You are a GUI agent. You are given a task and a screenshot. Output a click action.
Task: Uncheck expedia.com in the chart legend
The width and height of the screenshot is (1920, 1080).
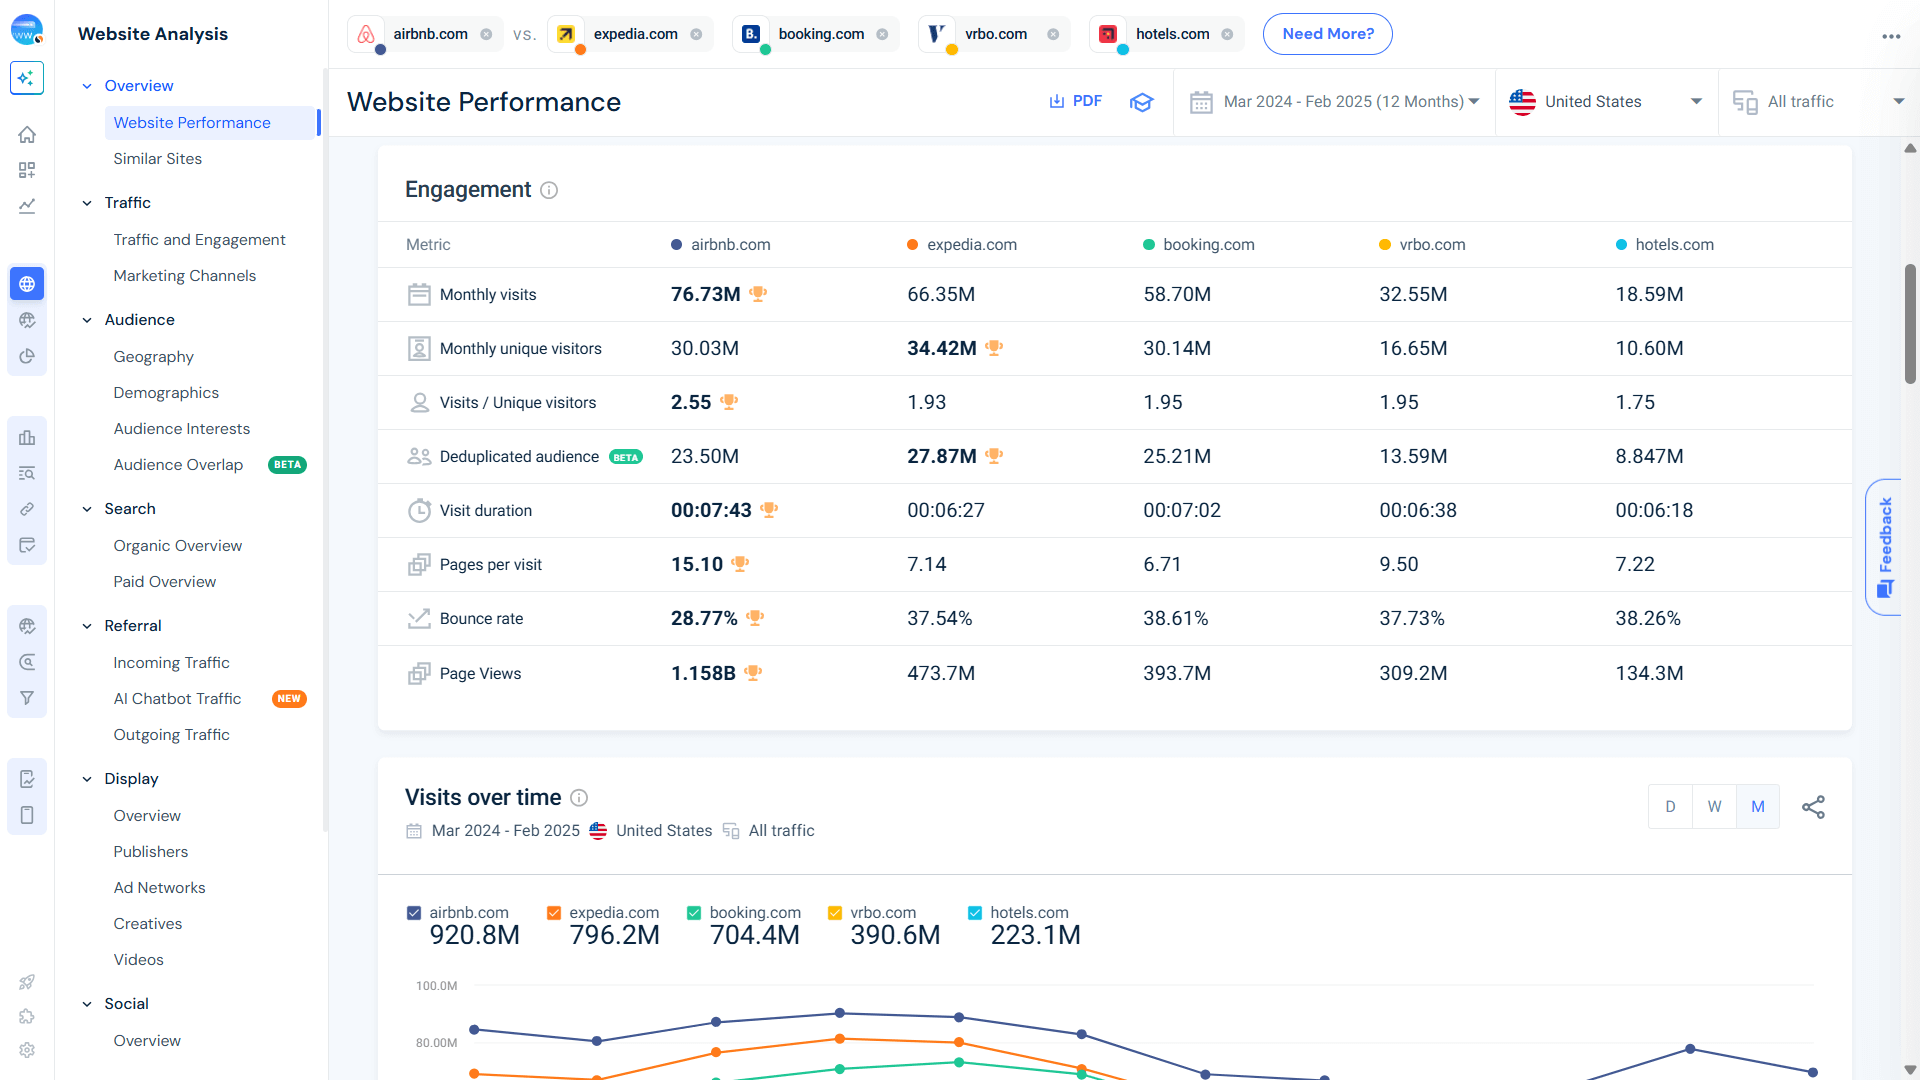[x=553, y=912]
